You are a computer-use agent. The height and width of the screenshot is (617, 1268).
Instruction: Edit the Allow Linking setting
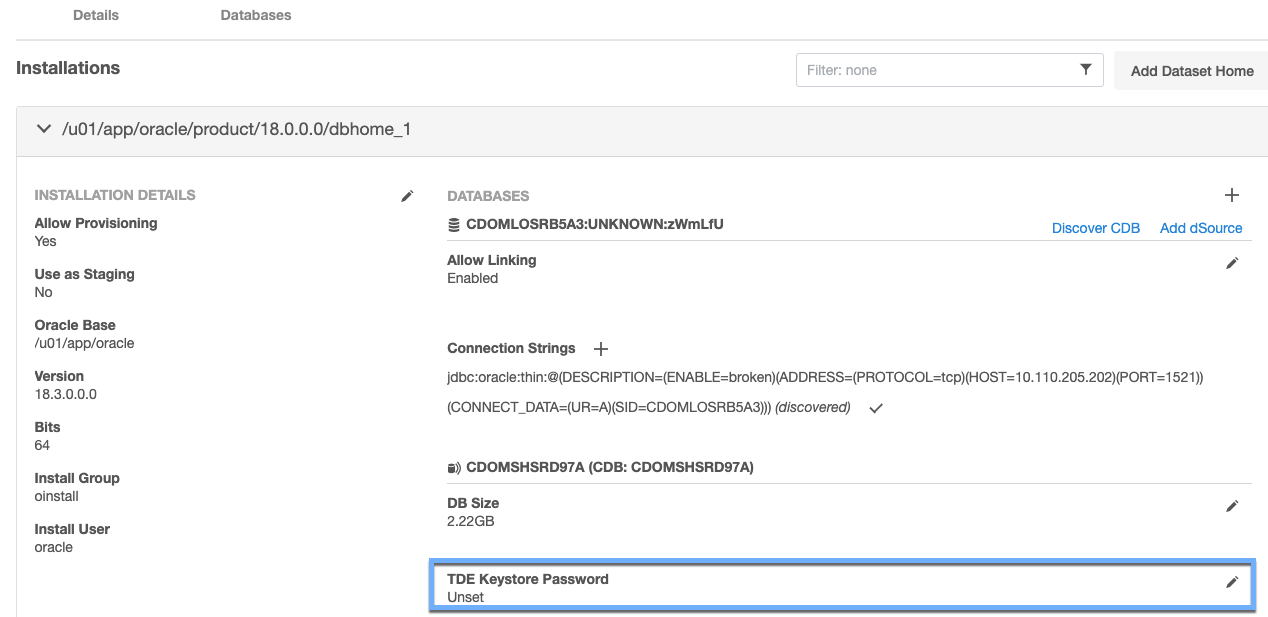coord(1232,263)
